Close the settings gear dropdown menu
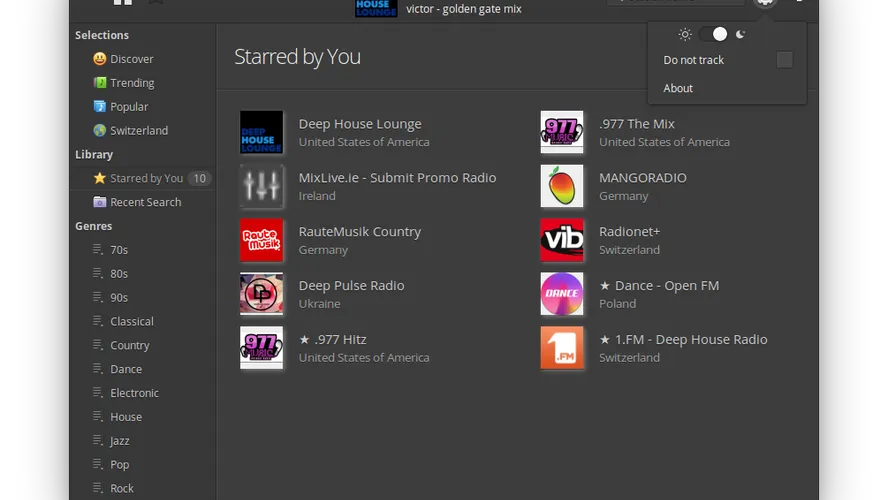Viewport: 888px width, 500px height. click(x=765, y=3)
